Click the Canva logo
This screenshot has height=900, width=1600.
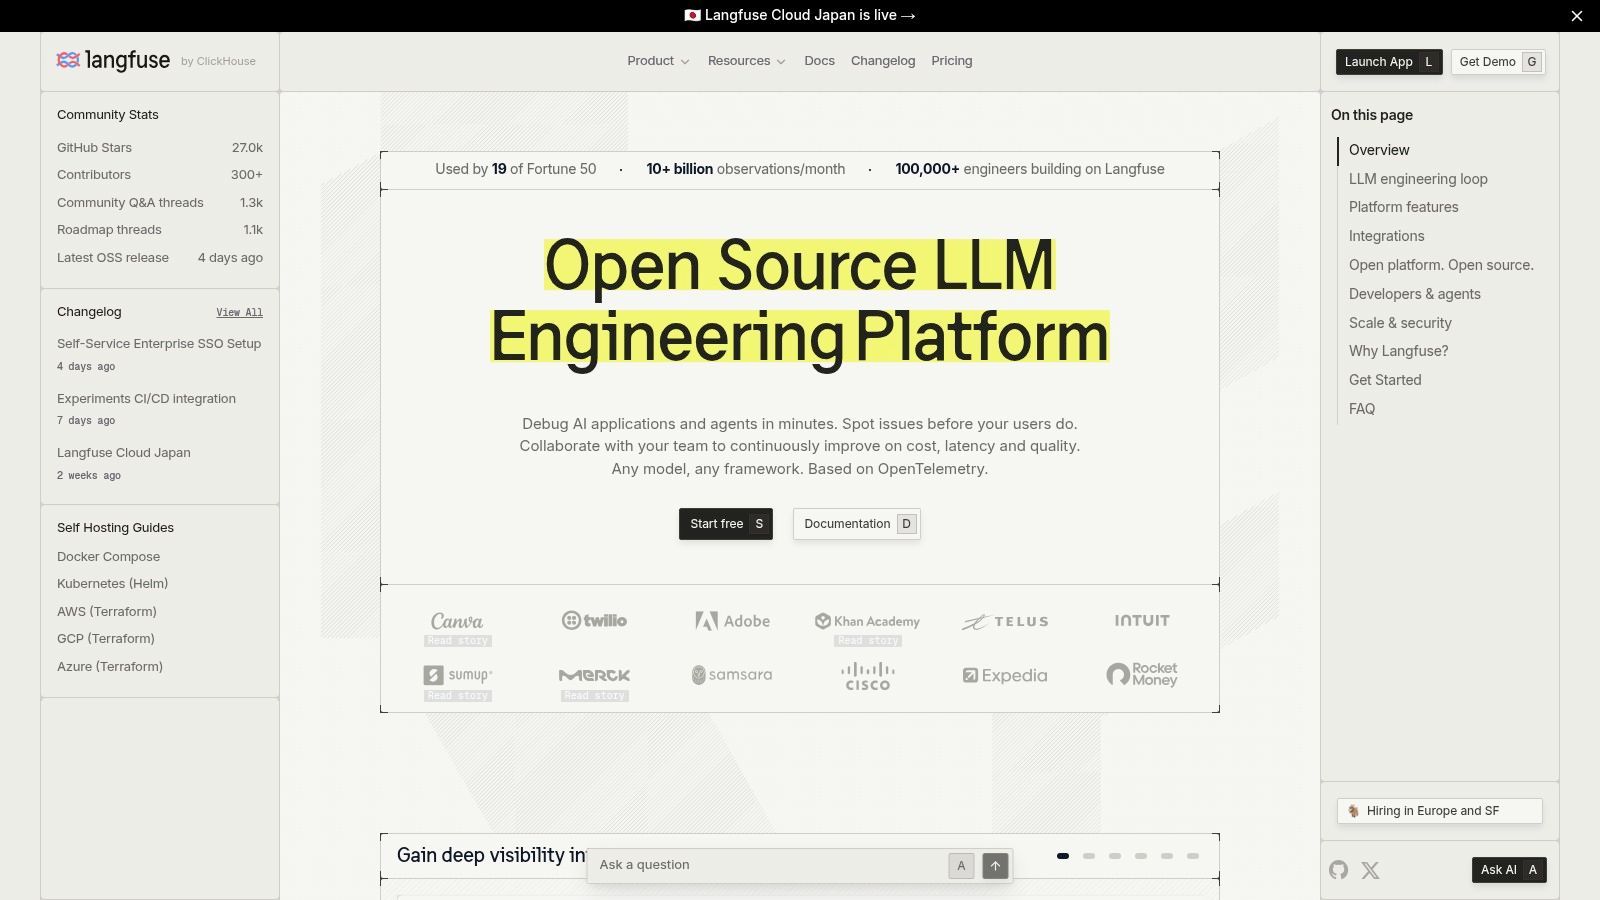[457, 621]
